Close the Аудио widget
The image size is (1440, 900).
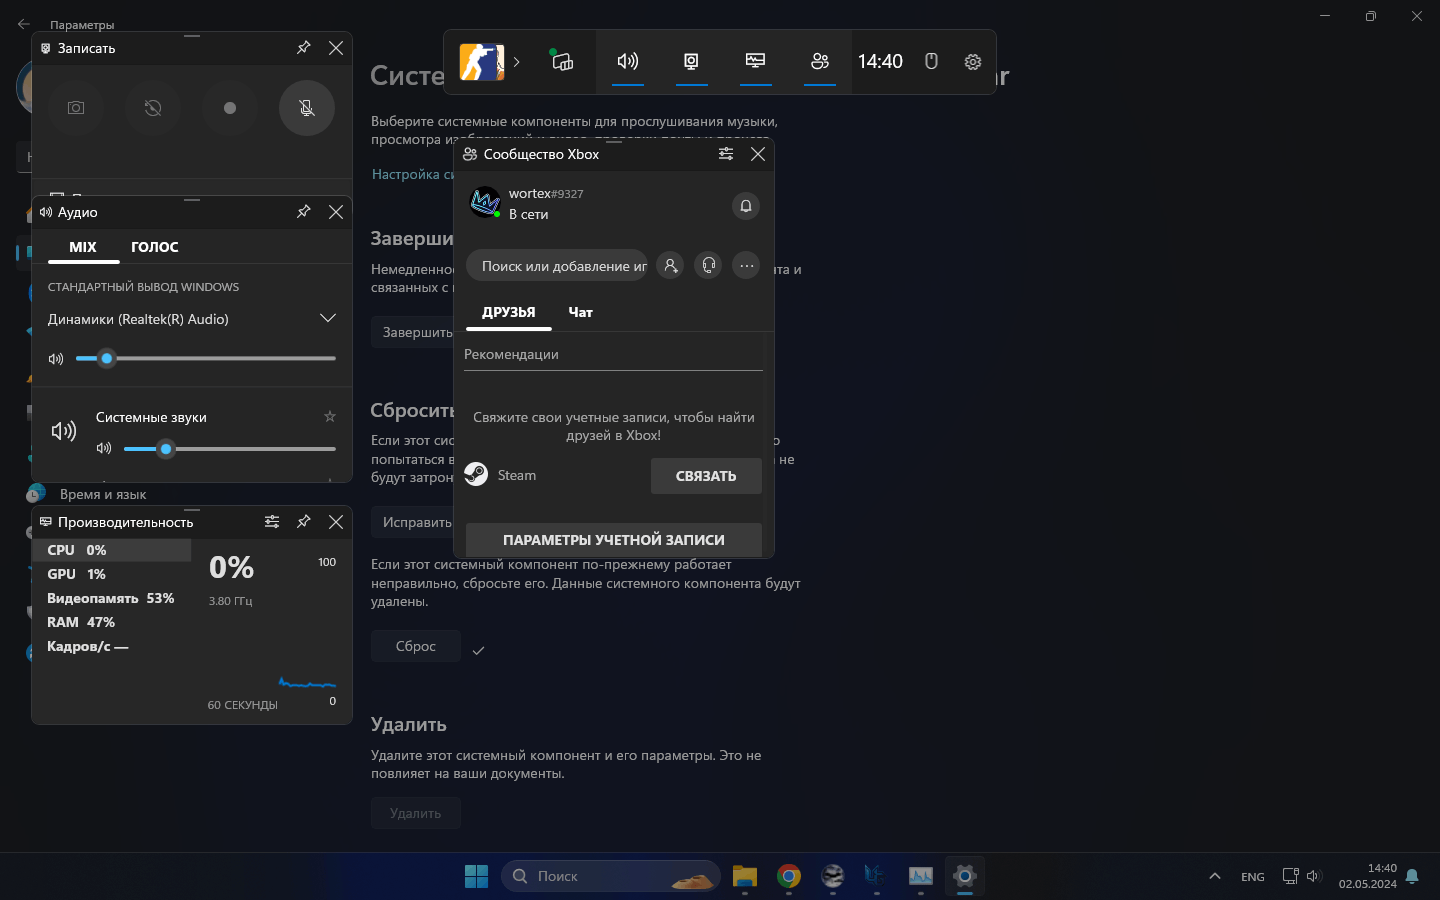336,212
